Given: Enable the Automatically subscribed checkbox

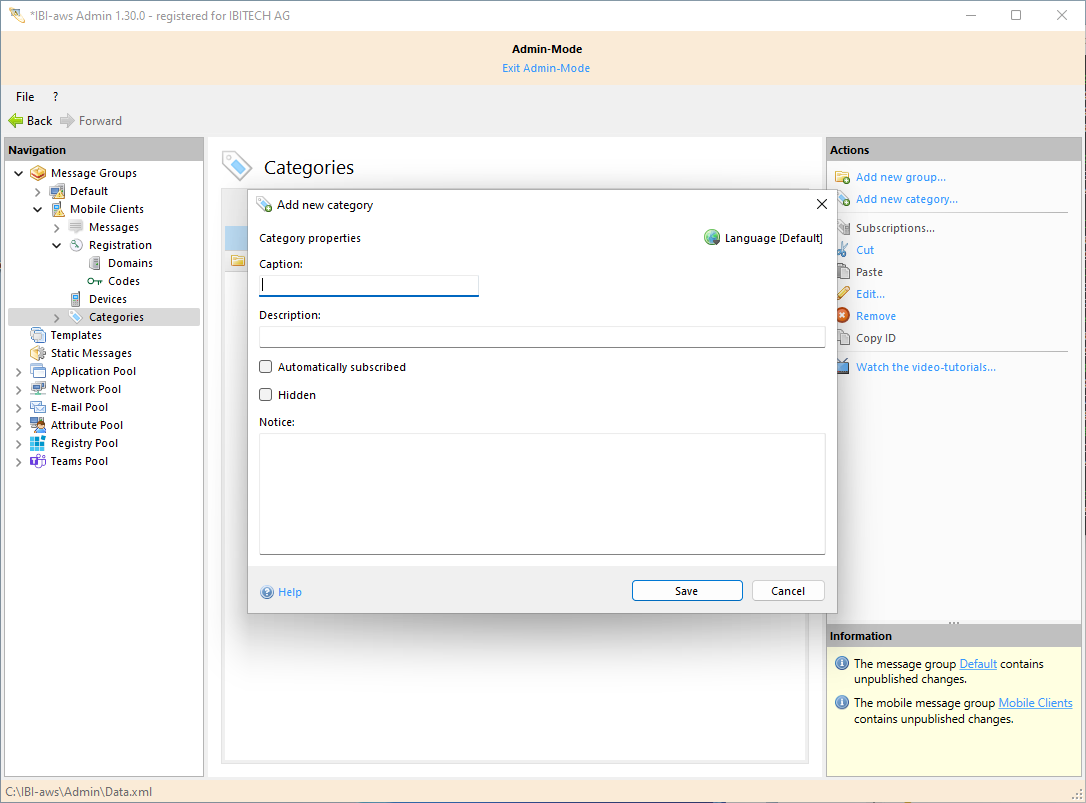Looking at the screenshot, I should pyautogui.click(x=266, y=367).
